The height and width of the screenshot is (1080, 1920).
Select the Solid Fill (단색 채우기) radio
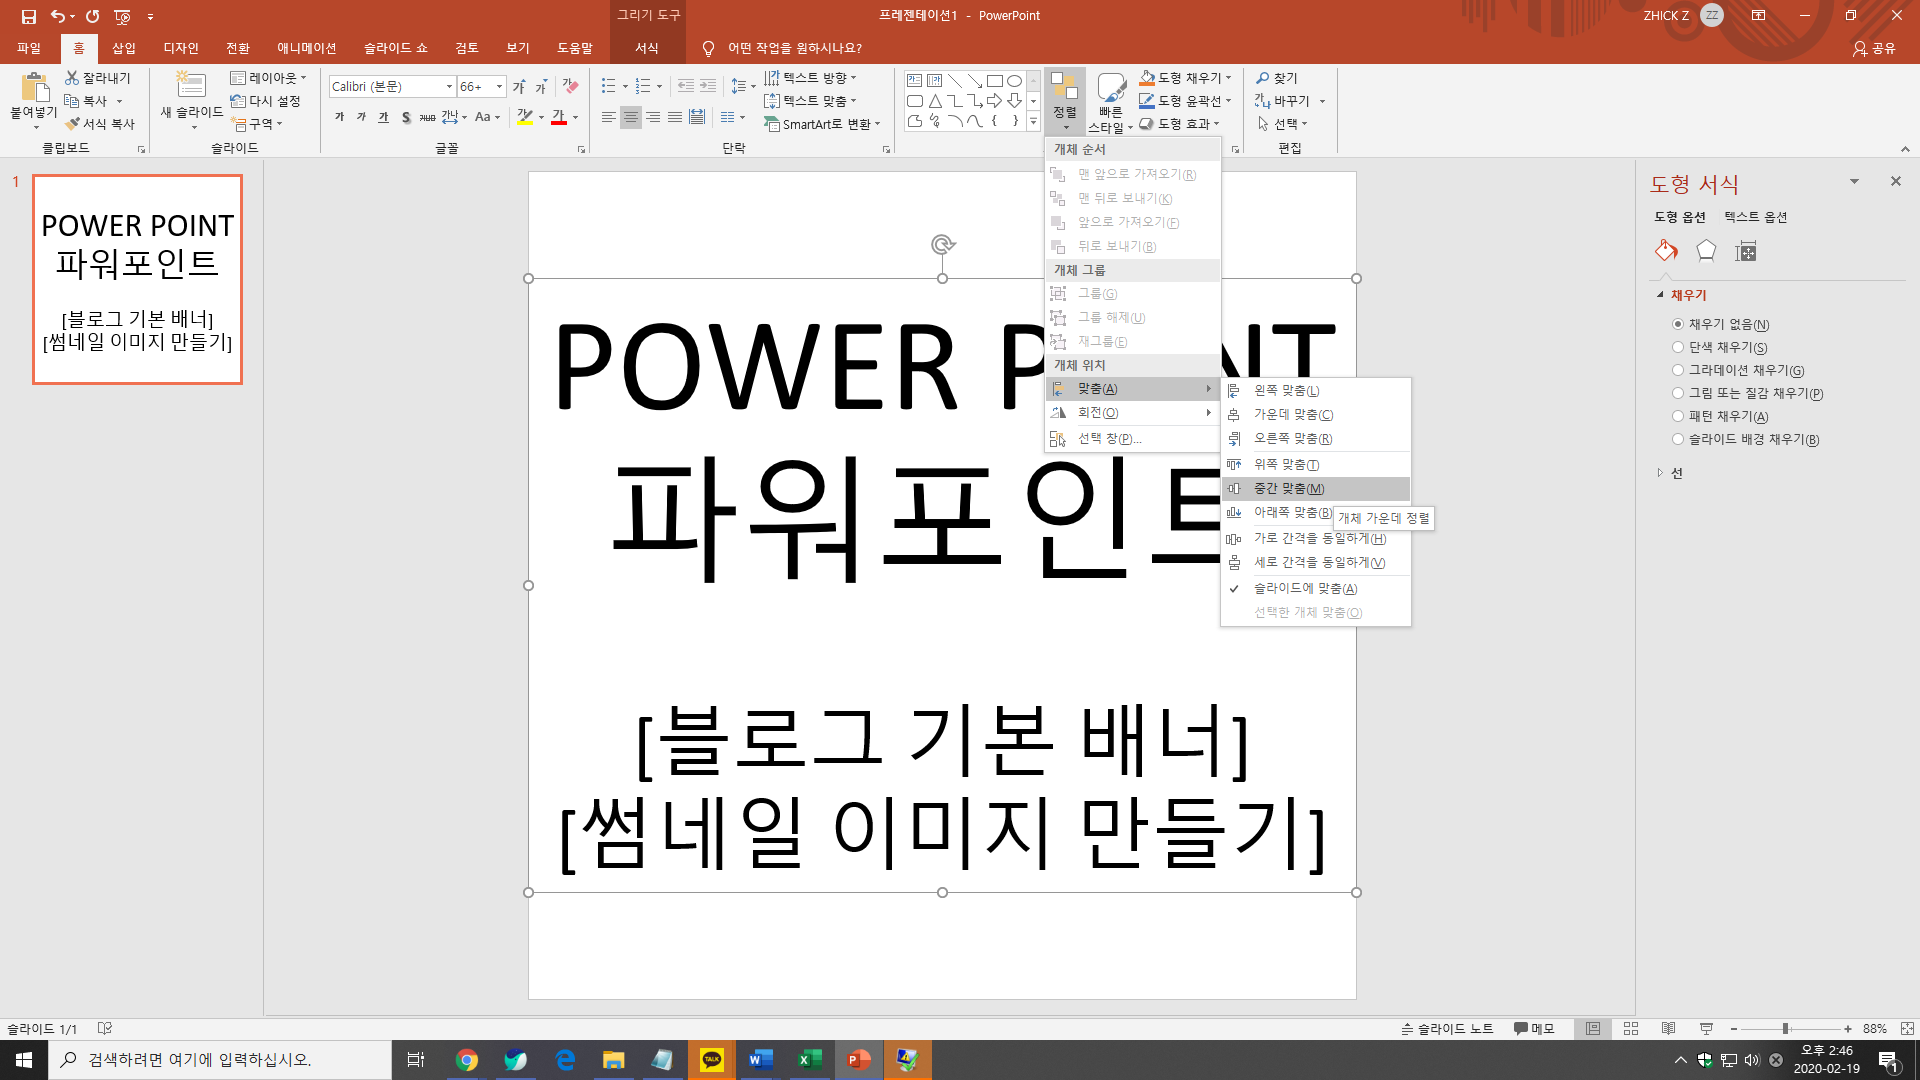pyautogui.click(x=1678, y=347)
